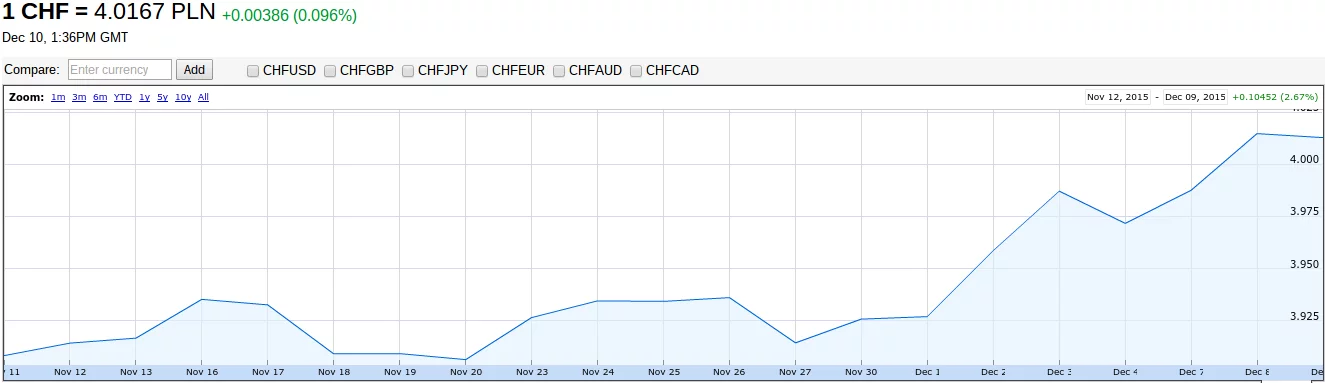
Task: Click the Add currency button
Action: (194, 70)
